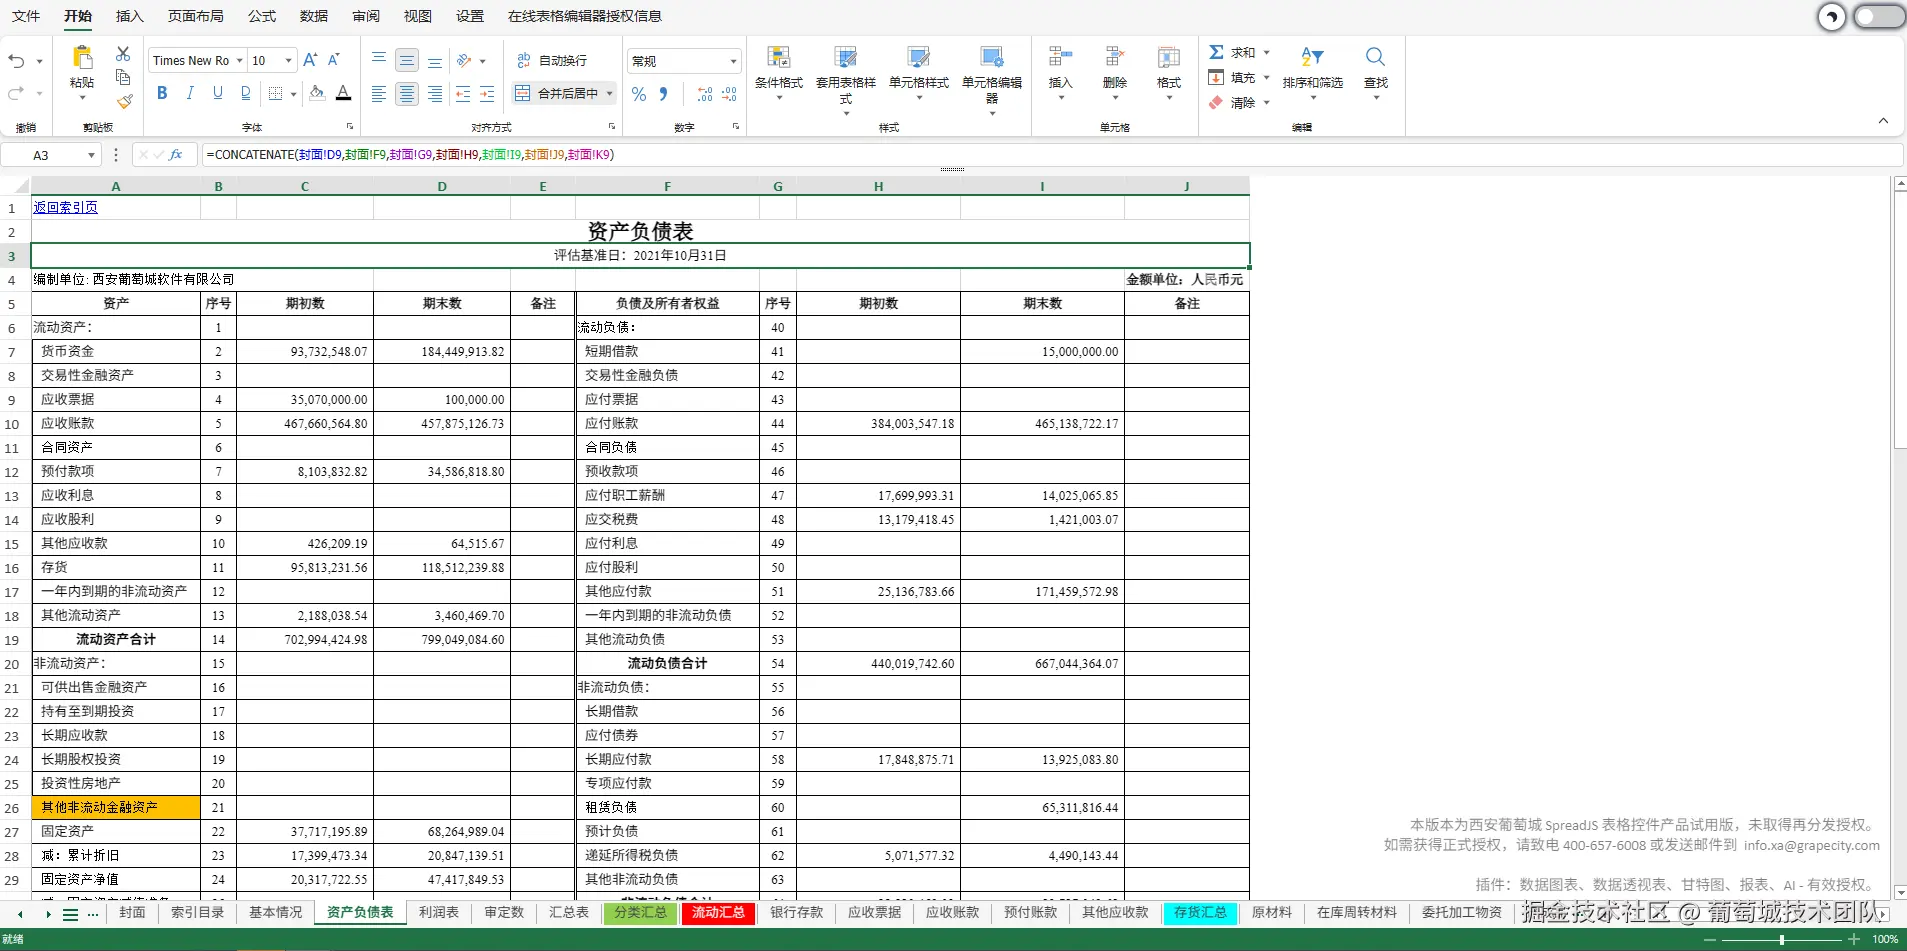Apply the font color A icon
The image size is (1907, 951).
click(x=343, y=93)
